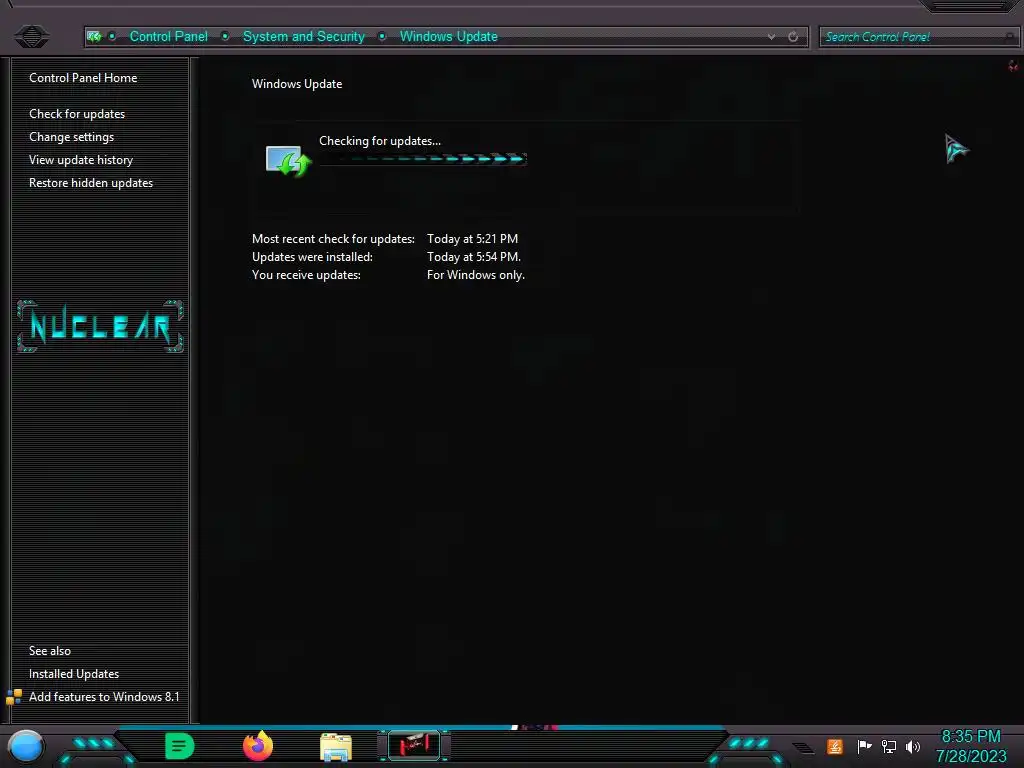Click 'Checking for updates...' text
The height and width of the screenshot is (768, 1024).
(x=379, y=141)
